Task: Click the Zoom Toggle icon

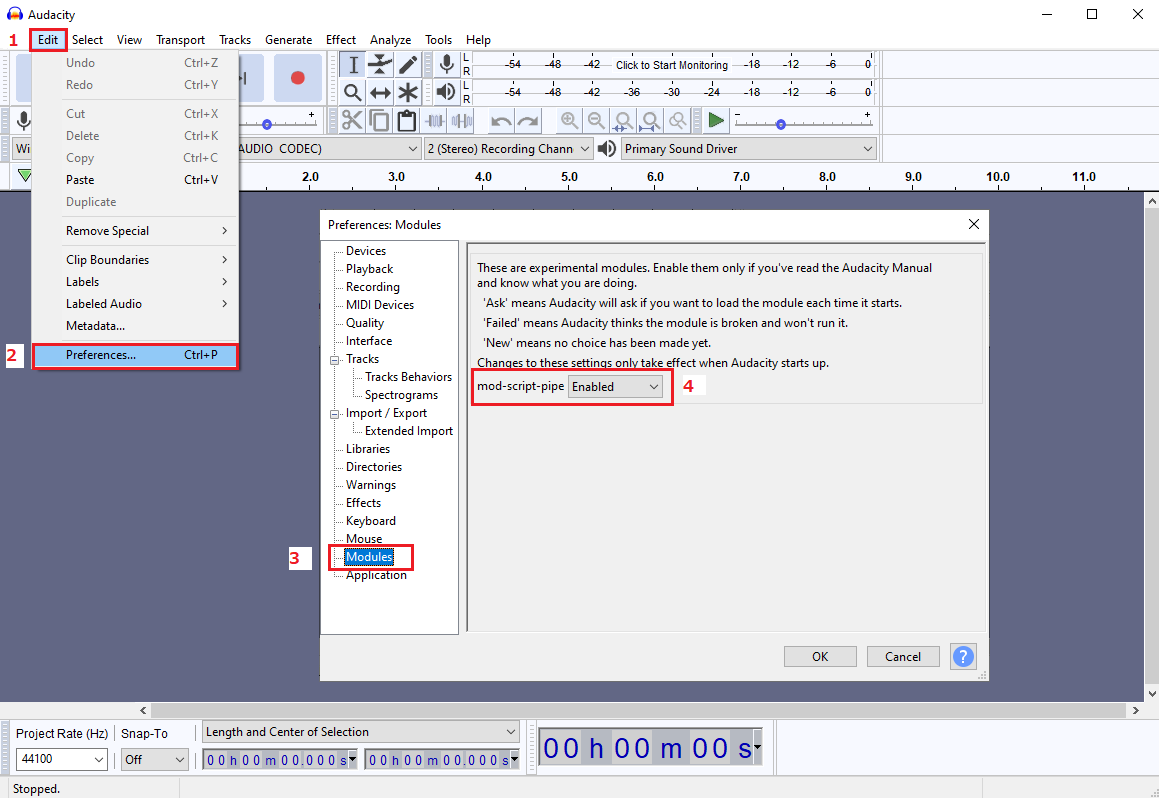Action: 677,120
